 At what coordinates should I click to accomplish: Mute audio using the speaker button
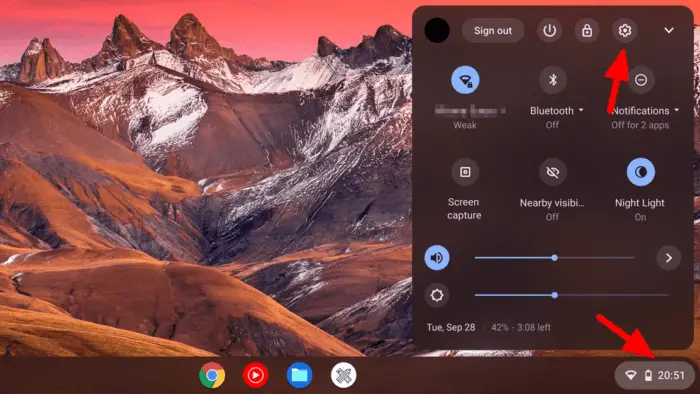437,257
